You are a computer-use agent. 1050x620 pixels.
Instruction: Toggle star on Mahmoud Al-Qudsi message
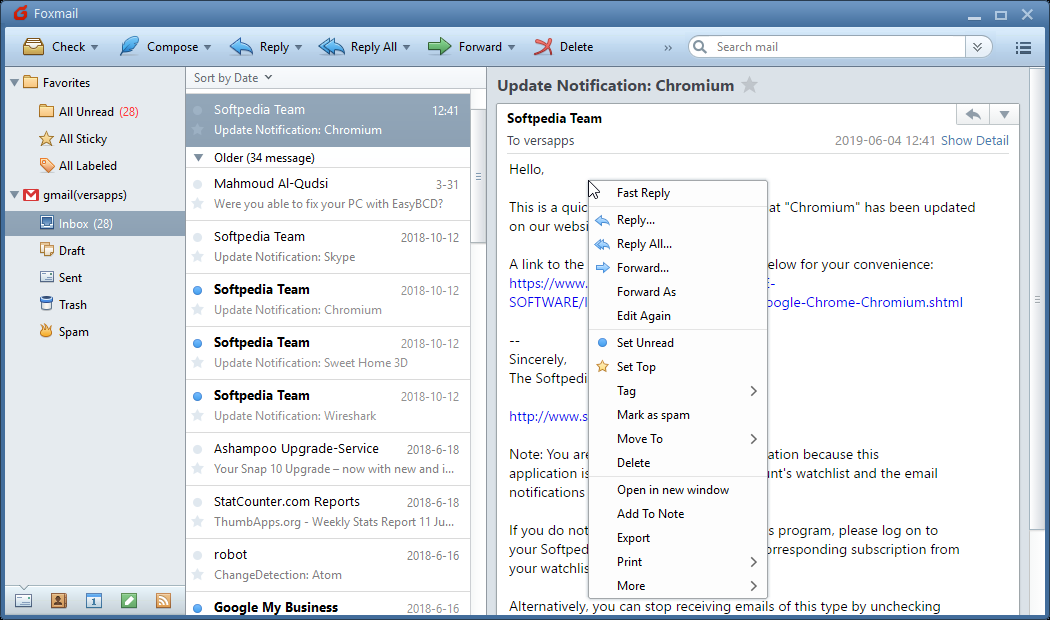[198, 204]
